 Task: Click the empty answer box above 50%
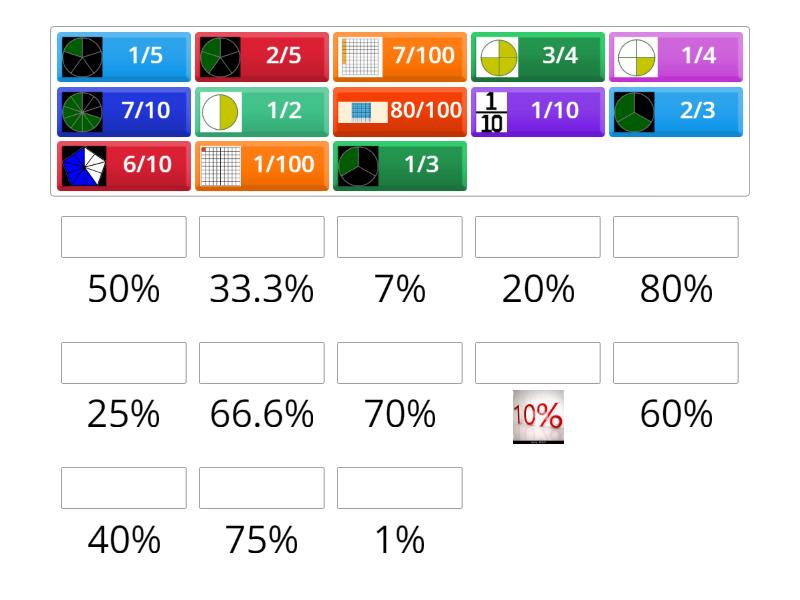pyautogui.click(x=122, y=237)
